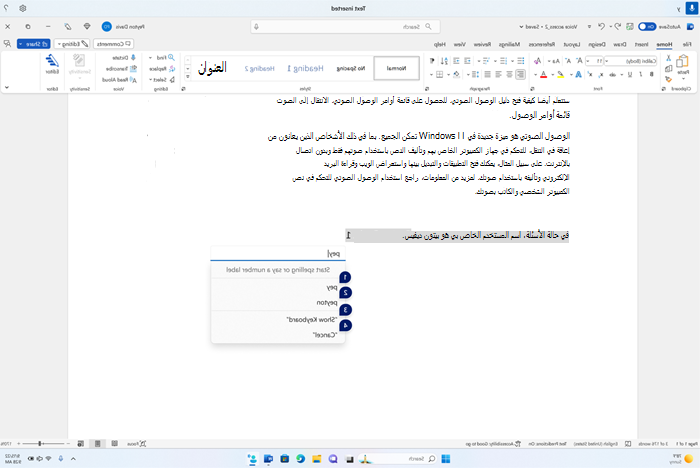Switch to Focus mode in status bar

137,443
